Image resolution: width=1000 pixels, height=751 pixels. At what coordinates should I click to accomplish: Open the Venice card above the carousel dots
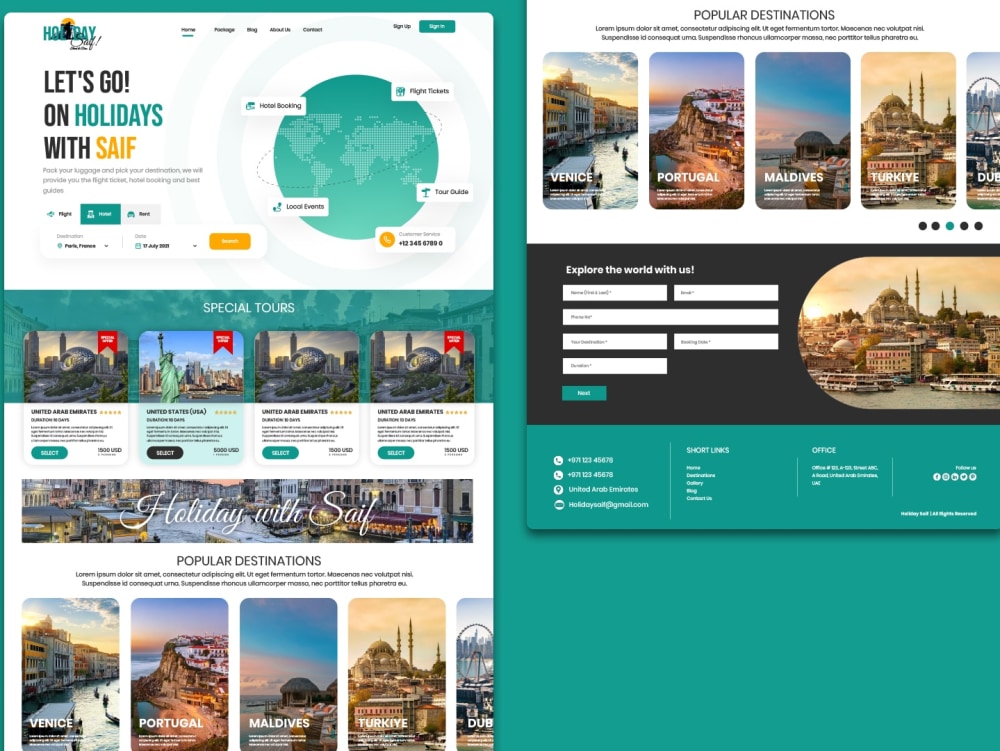click(590, 131)
